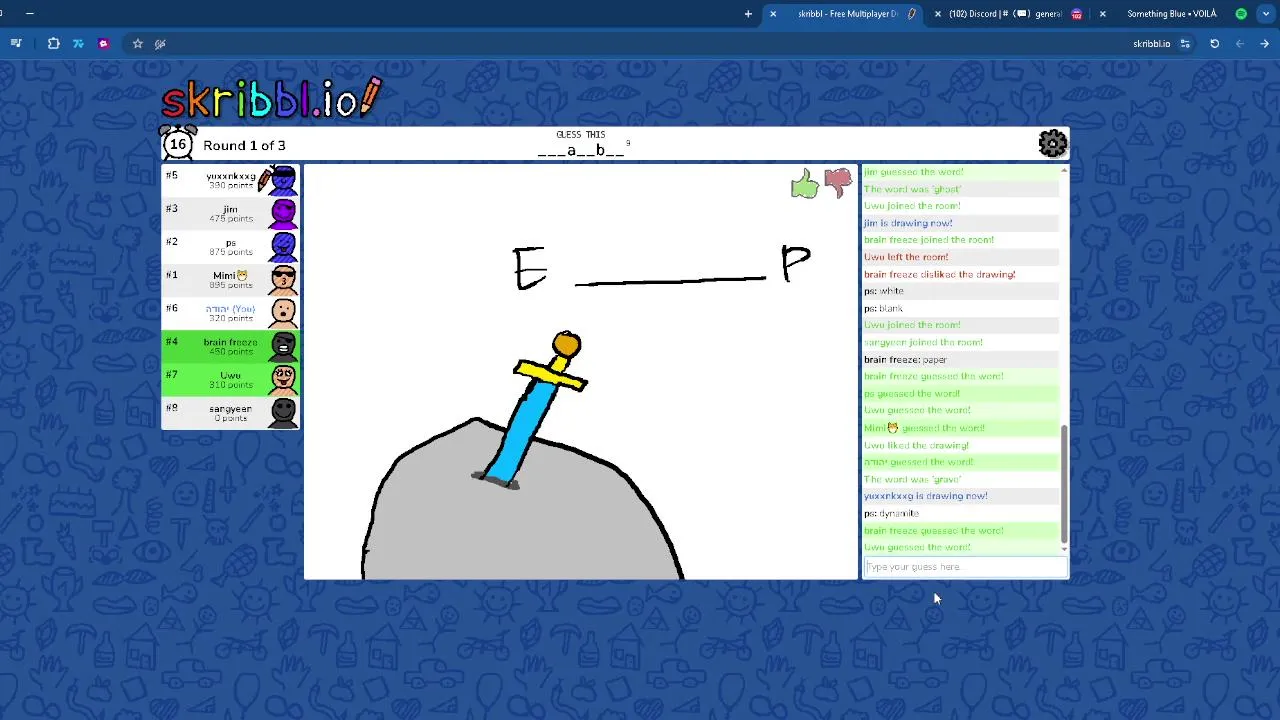Close the Something Blue tab
Viewport: 1280px width, 720px height.
[x=1102, y=14]
